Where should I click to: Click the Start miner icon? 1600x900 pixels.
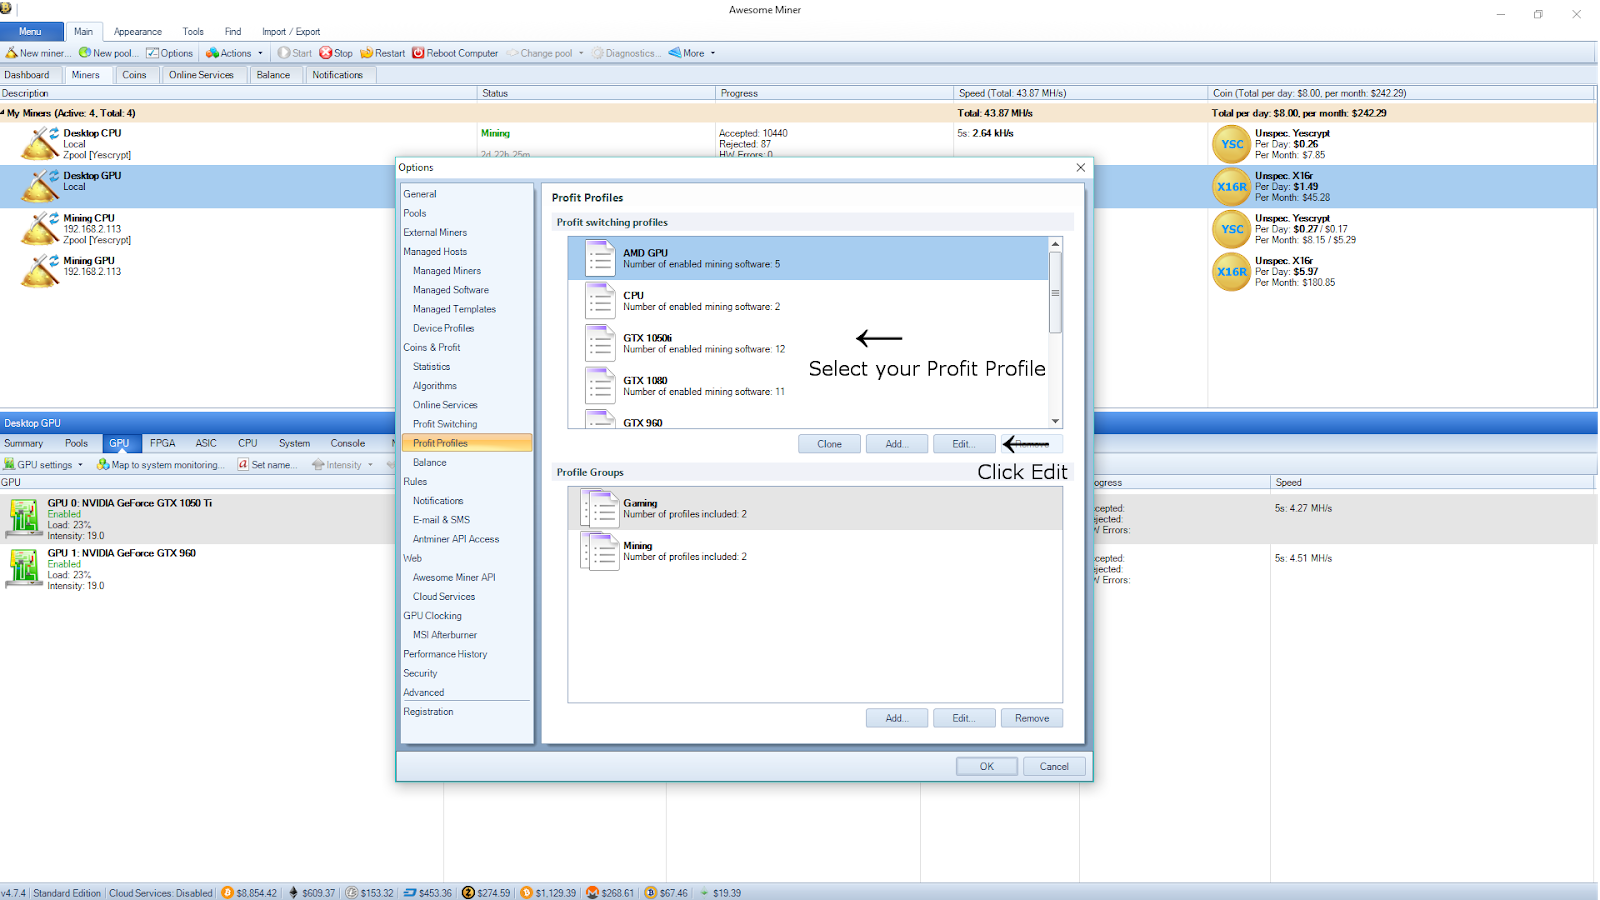point(284,53)
